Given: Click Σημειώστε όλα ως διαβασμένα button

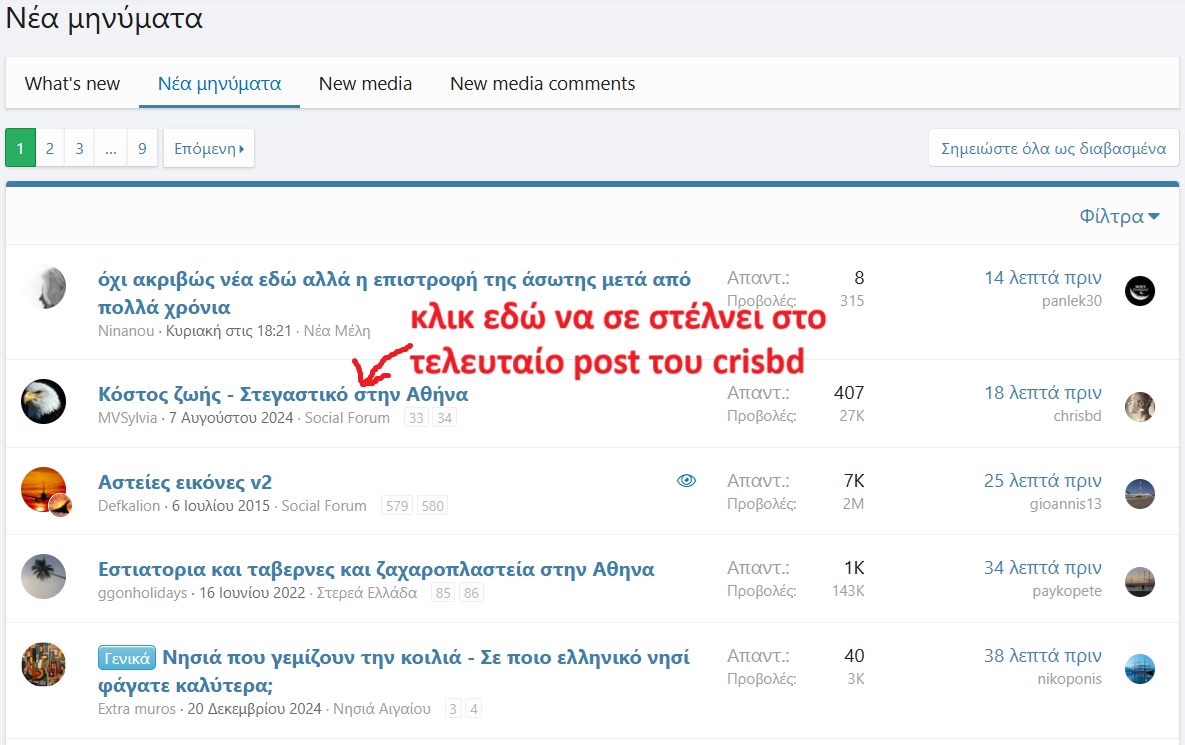Looking at the screenshot, I should (x=1053, y=149).
